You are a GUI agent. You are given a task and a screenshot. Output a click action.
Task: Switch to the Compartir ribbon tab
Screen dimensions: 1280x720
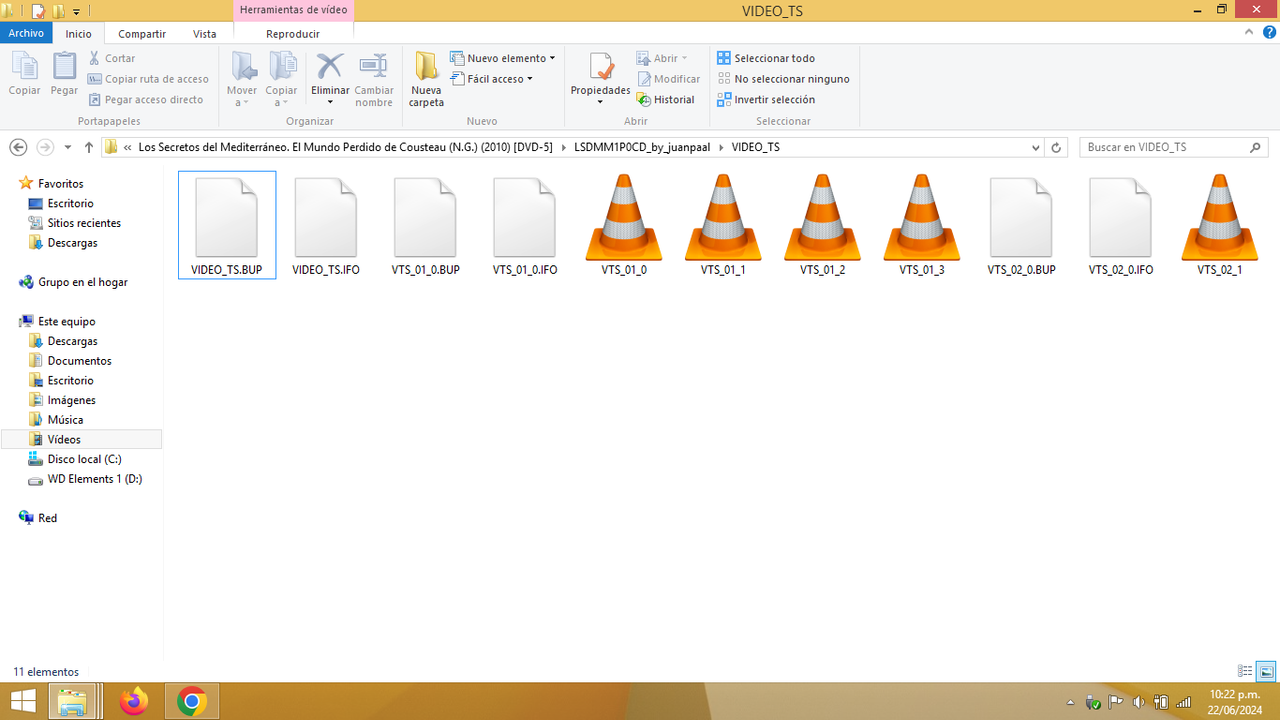pyautogui.click(x=142, y=33)
